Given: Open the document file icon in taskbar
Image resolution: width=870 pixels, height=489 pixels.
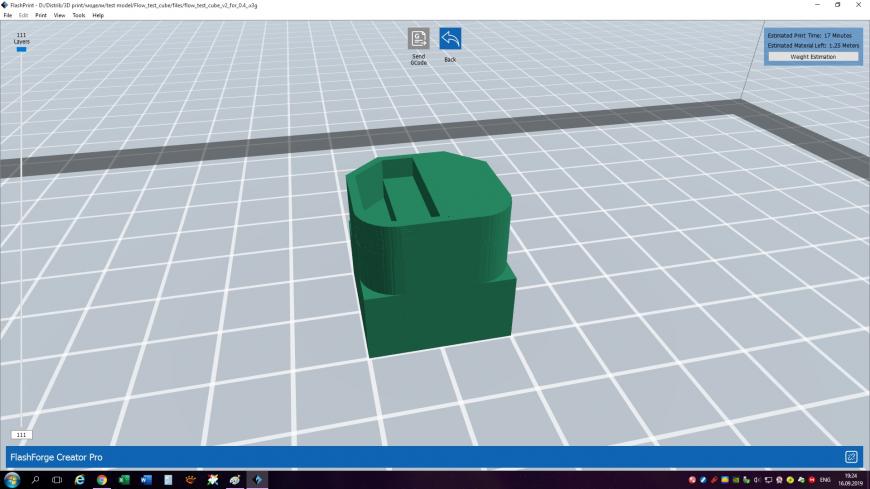Looking at the screenshot, I should coord(168,480).
